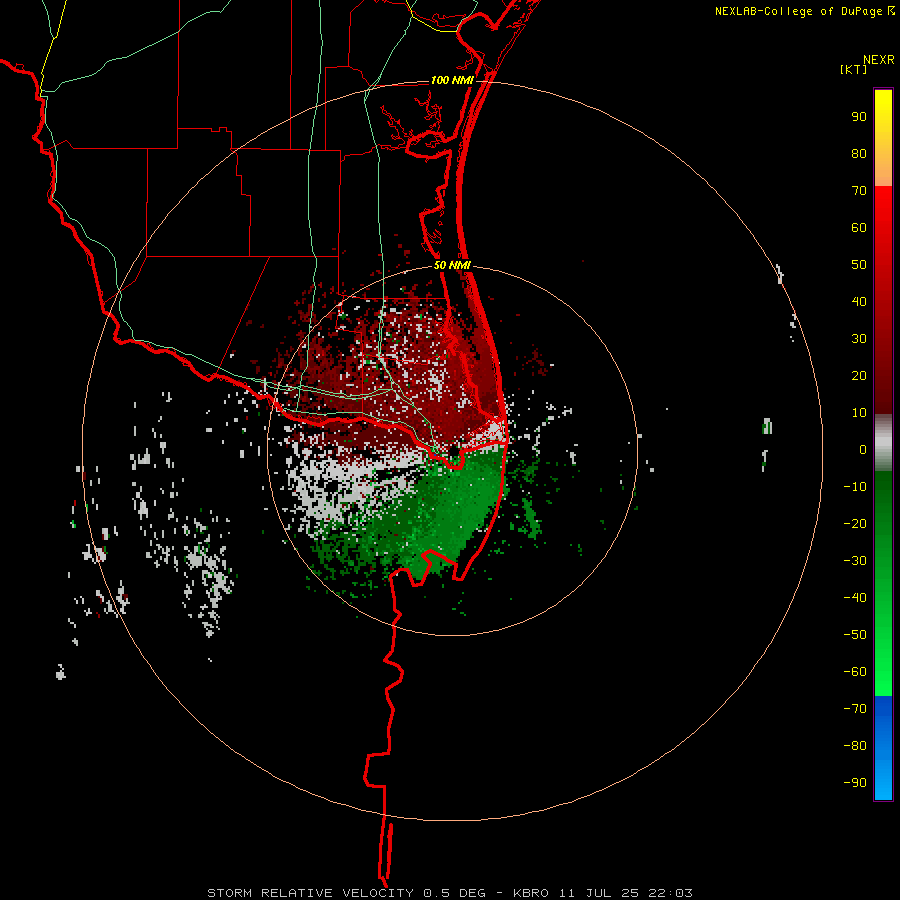Click the positive 80 scale label
This screenshot has width=900, height=900.
(859, 154)
